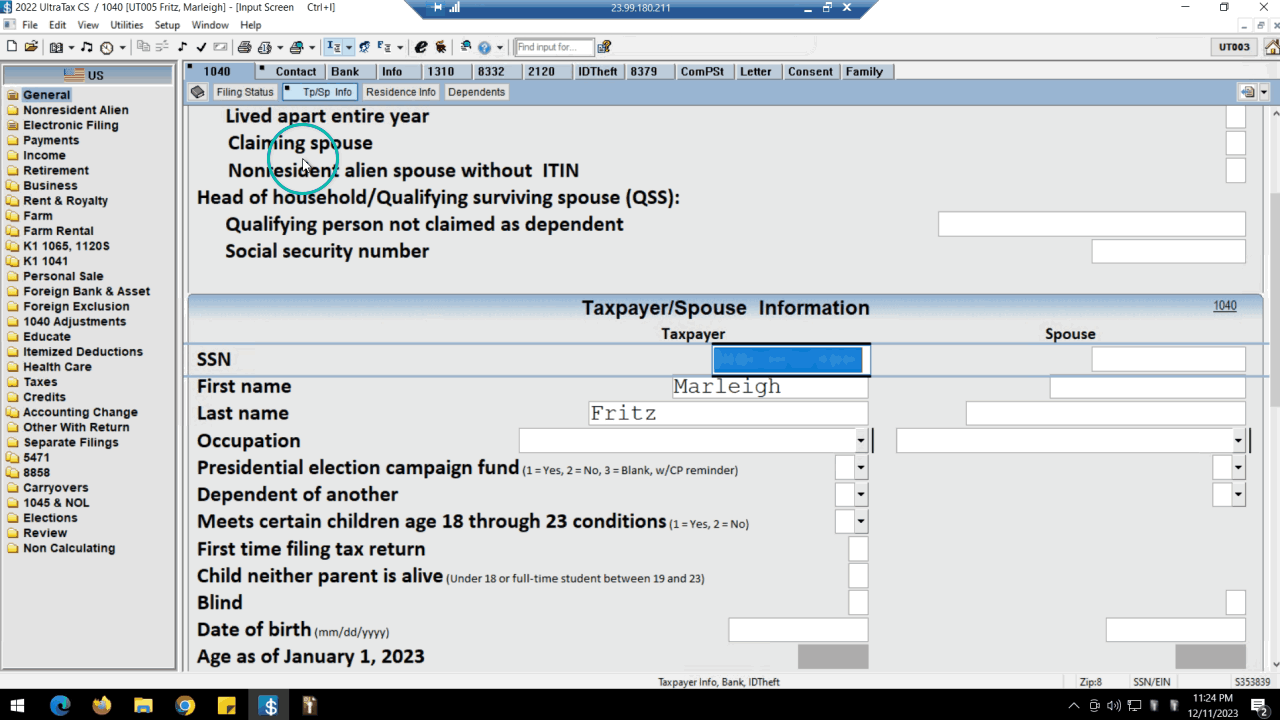
Task: Click the home icon at top right
Action: (x=1272, y=47)
